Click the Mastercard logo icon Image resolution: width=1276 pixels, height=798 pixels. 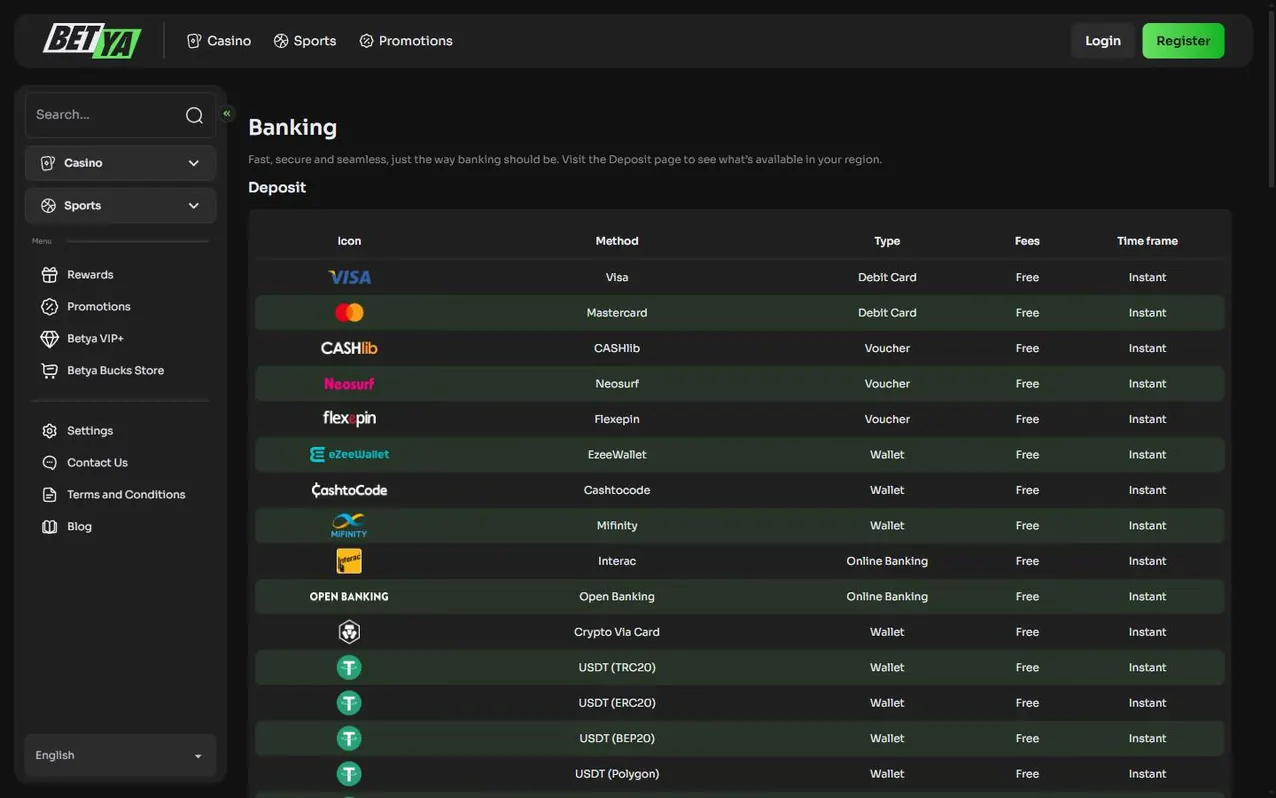pos(349,313)
